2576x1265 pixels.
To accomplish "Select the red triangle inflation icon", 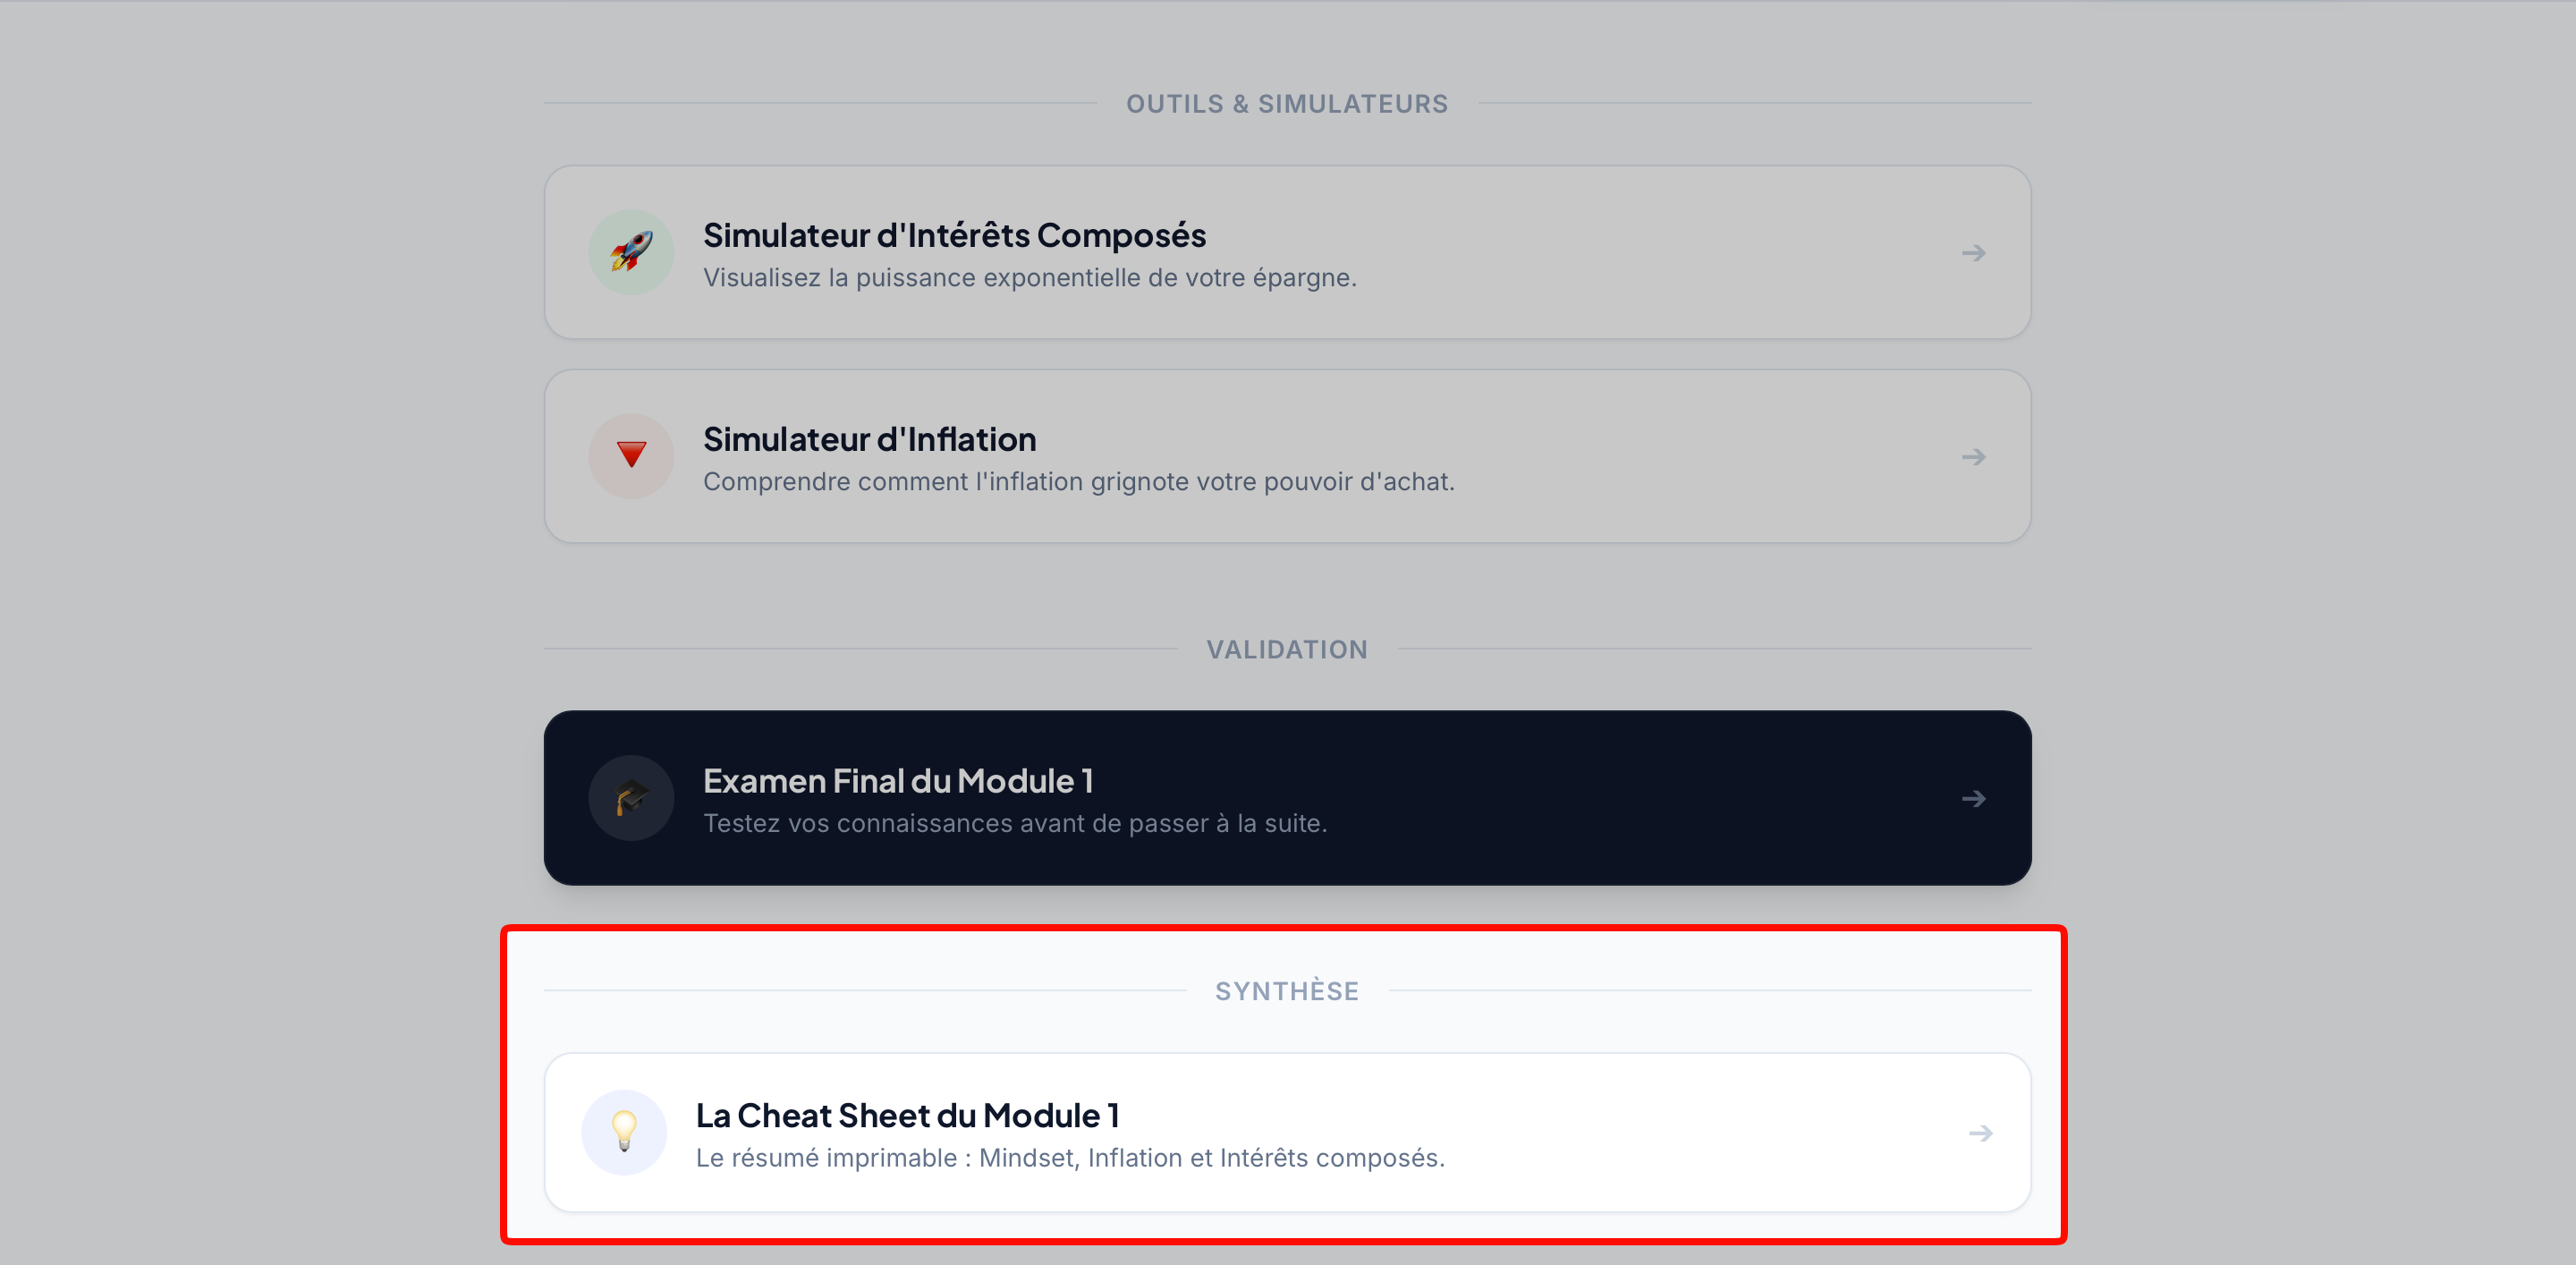I will (631, 456).
